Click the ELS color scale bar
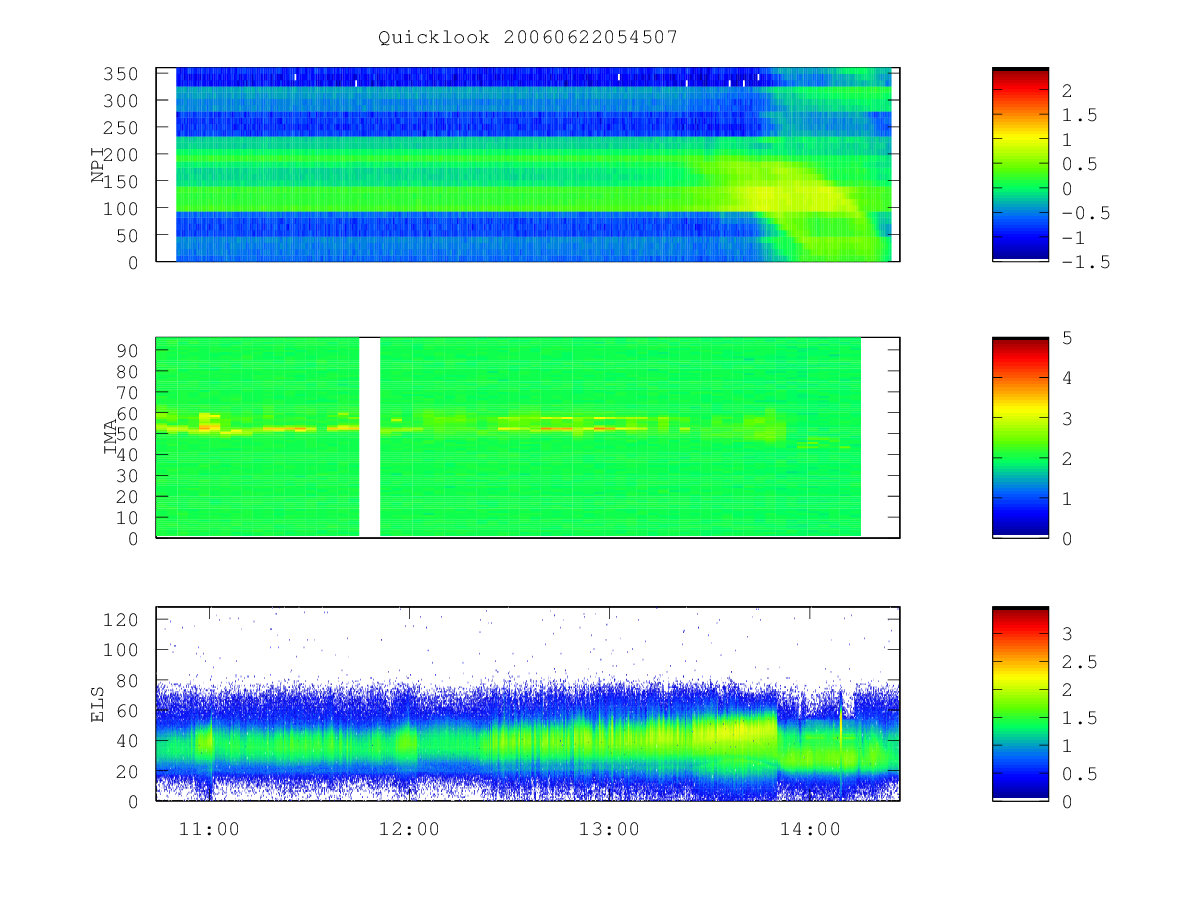 [x=1020, y=704]
